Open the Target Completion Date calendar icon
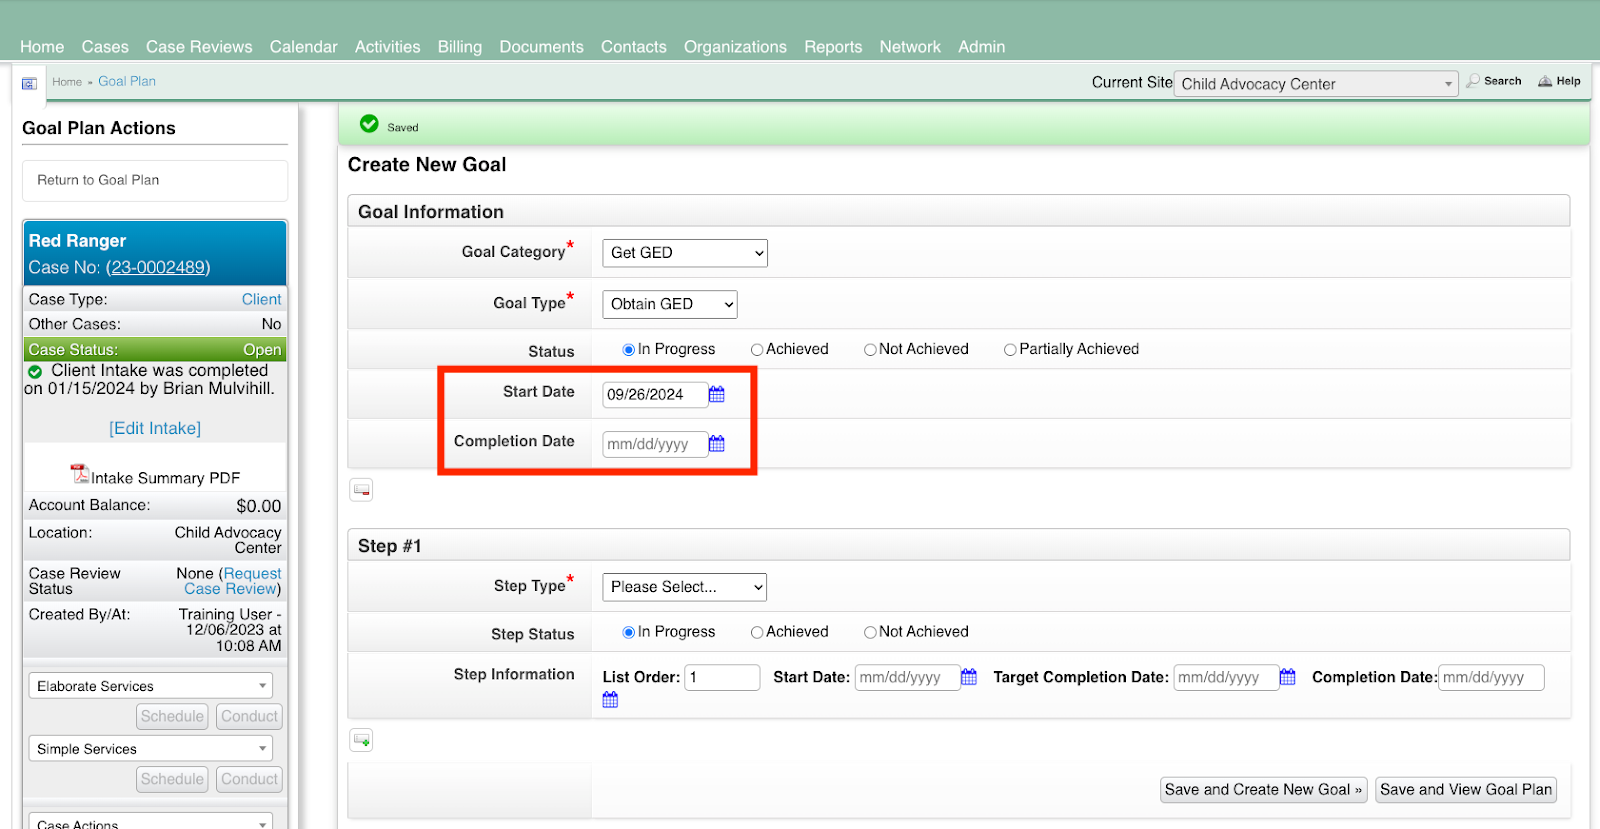This screenshot has width=1600, height=829. (1288, 677)
